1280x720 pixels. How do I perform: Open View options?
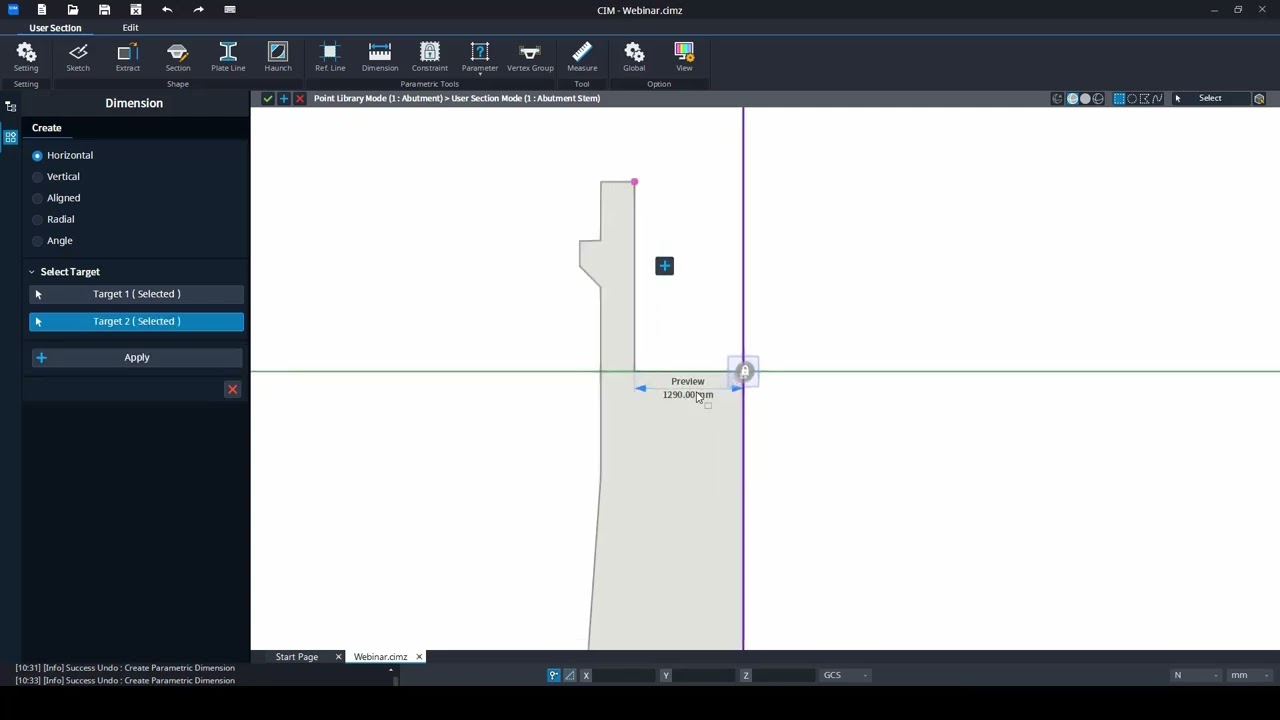(684, 57)
